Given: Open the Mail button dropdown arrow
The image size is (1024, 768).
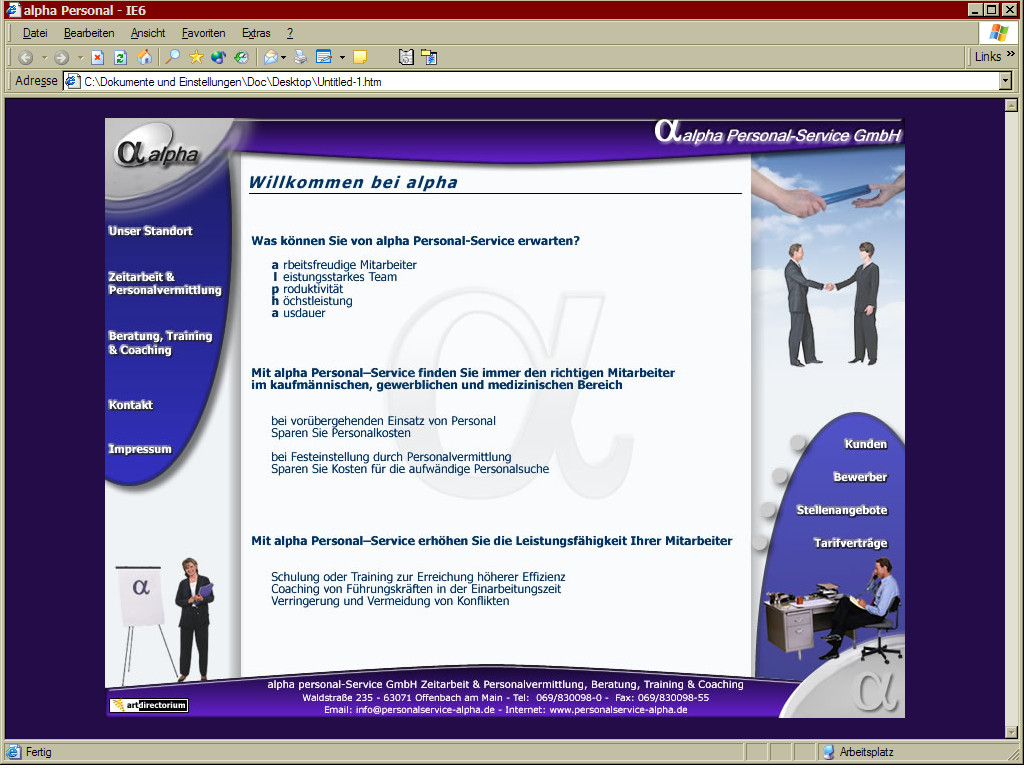Looking at the screenshot, I should [x=284, y=57].
